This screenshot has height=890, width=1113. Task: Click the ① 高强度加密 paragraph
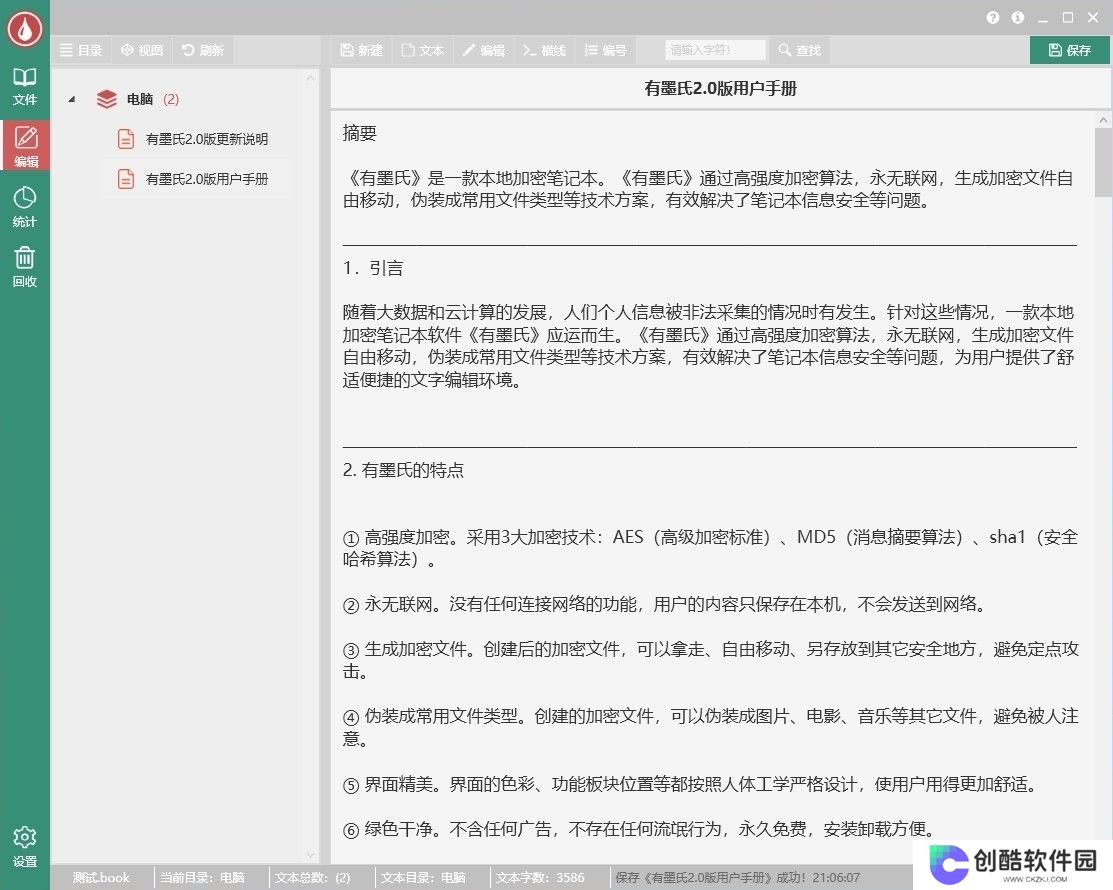tap(710, 548)
